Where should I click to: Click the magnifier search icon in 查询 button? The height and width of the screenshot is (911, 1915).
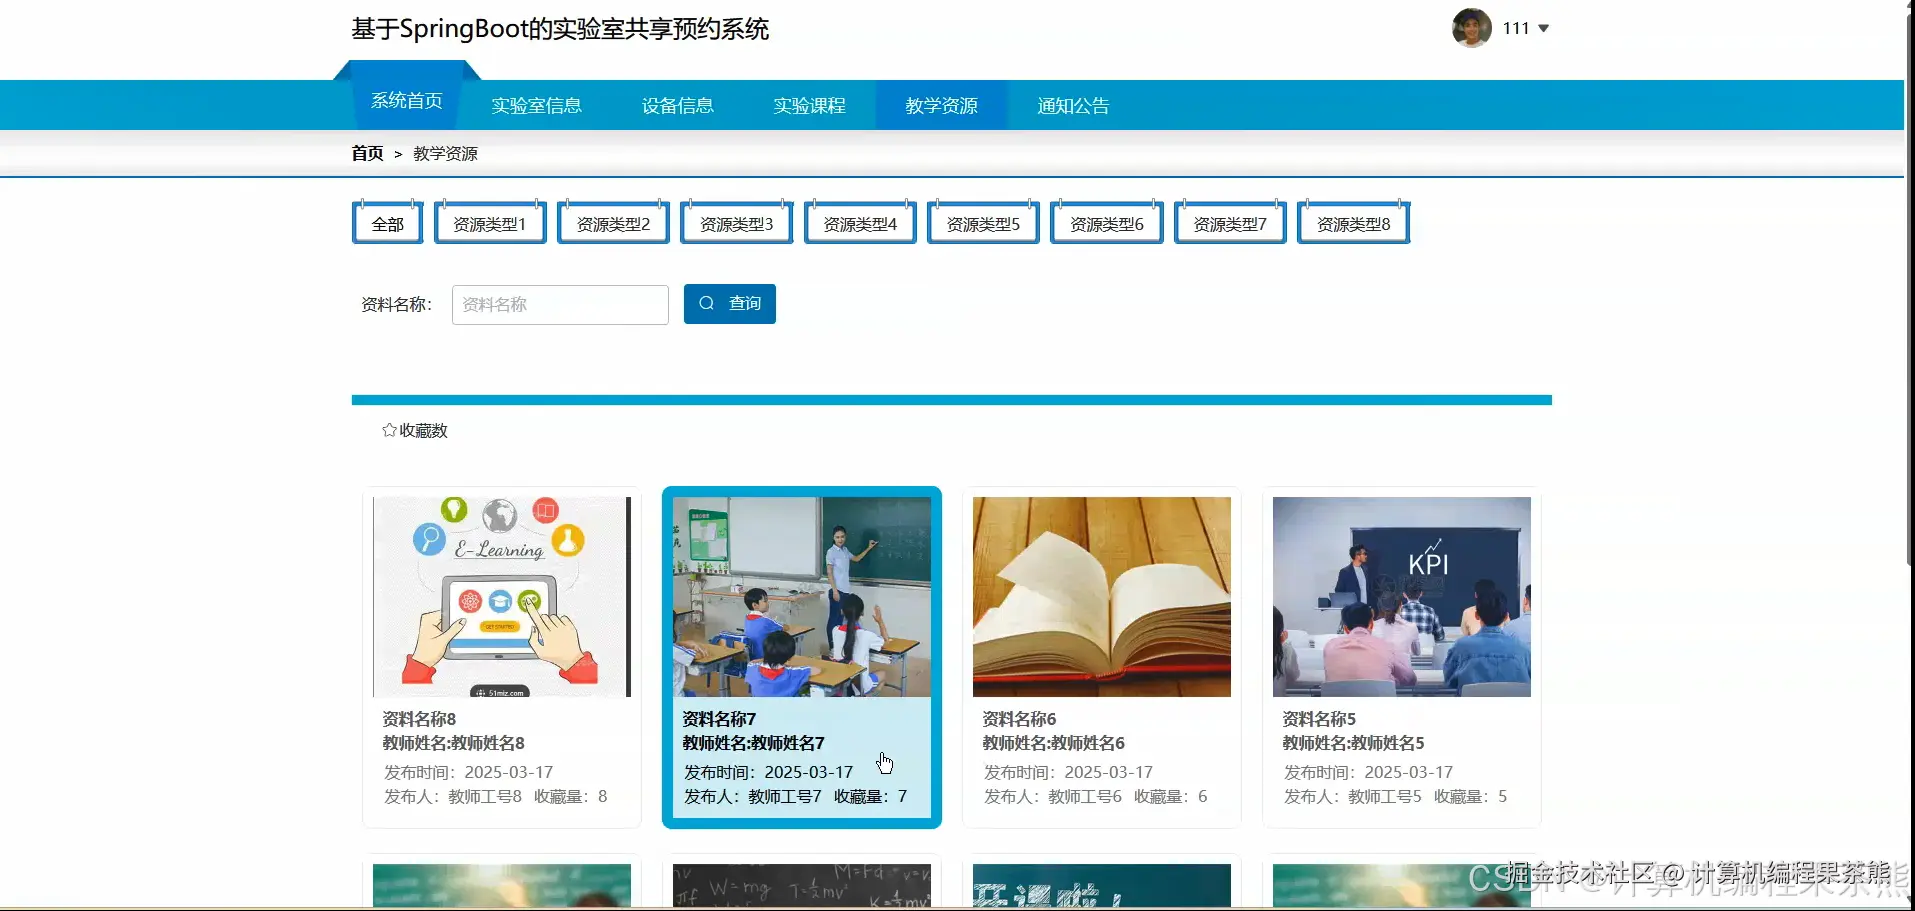[x=706, y=303]
